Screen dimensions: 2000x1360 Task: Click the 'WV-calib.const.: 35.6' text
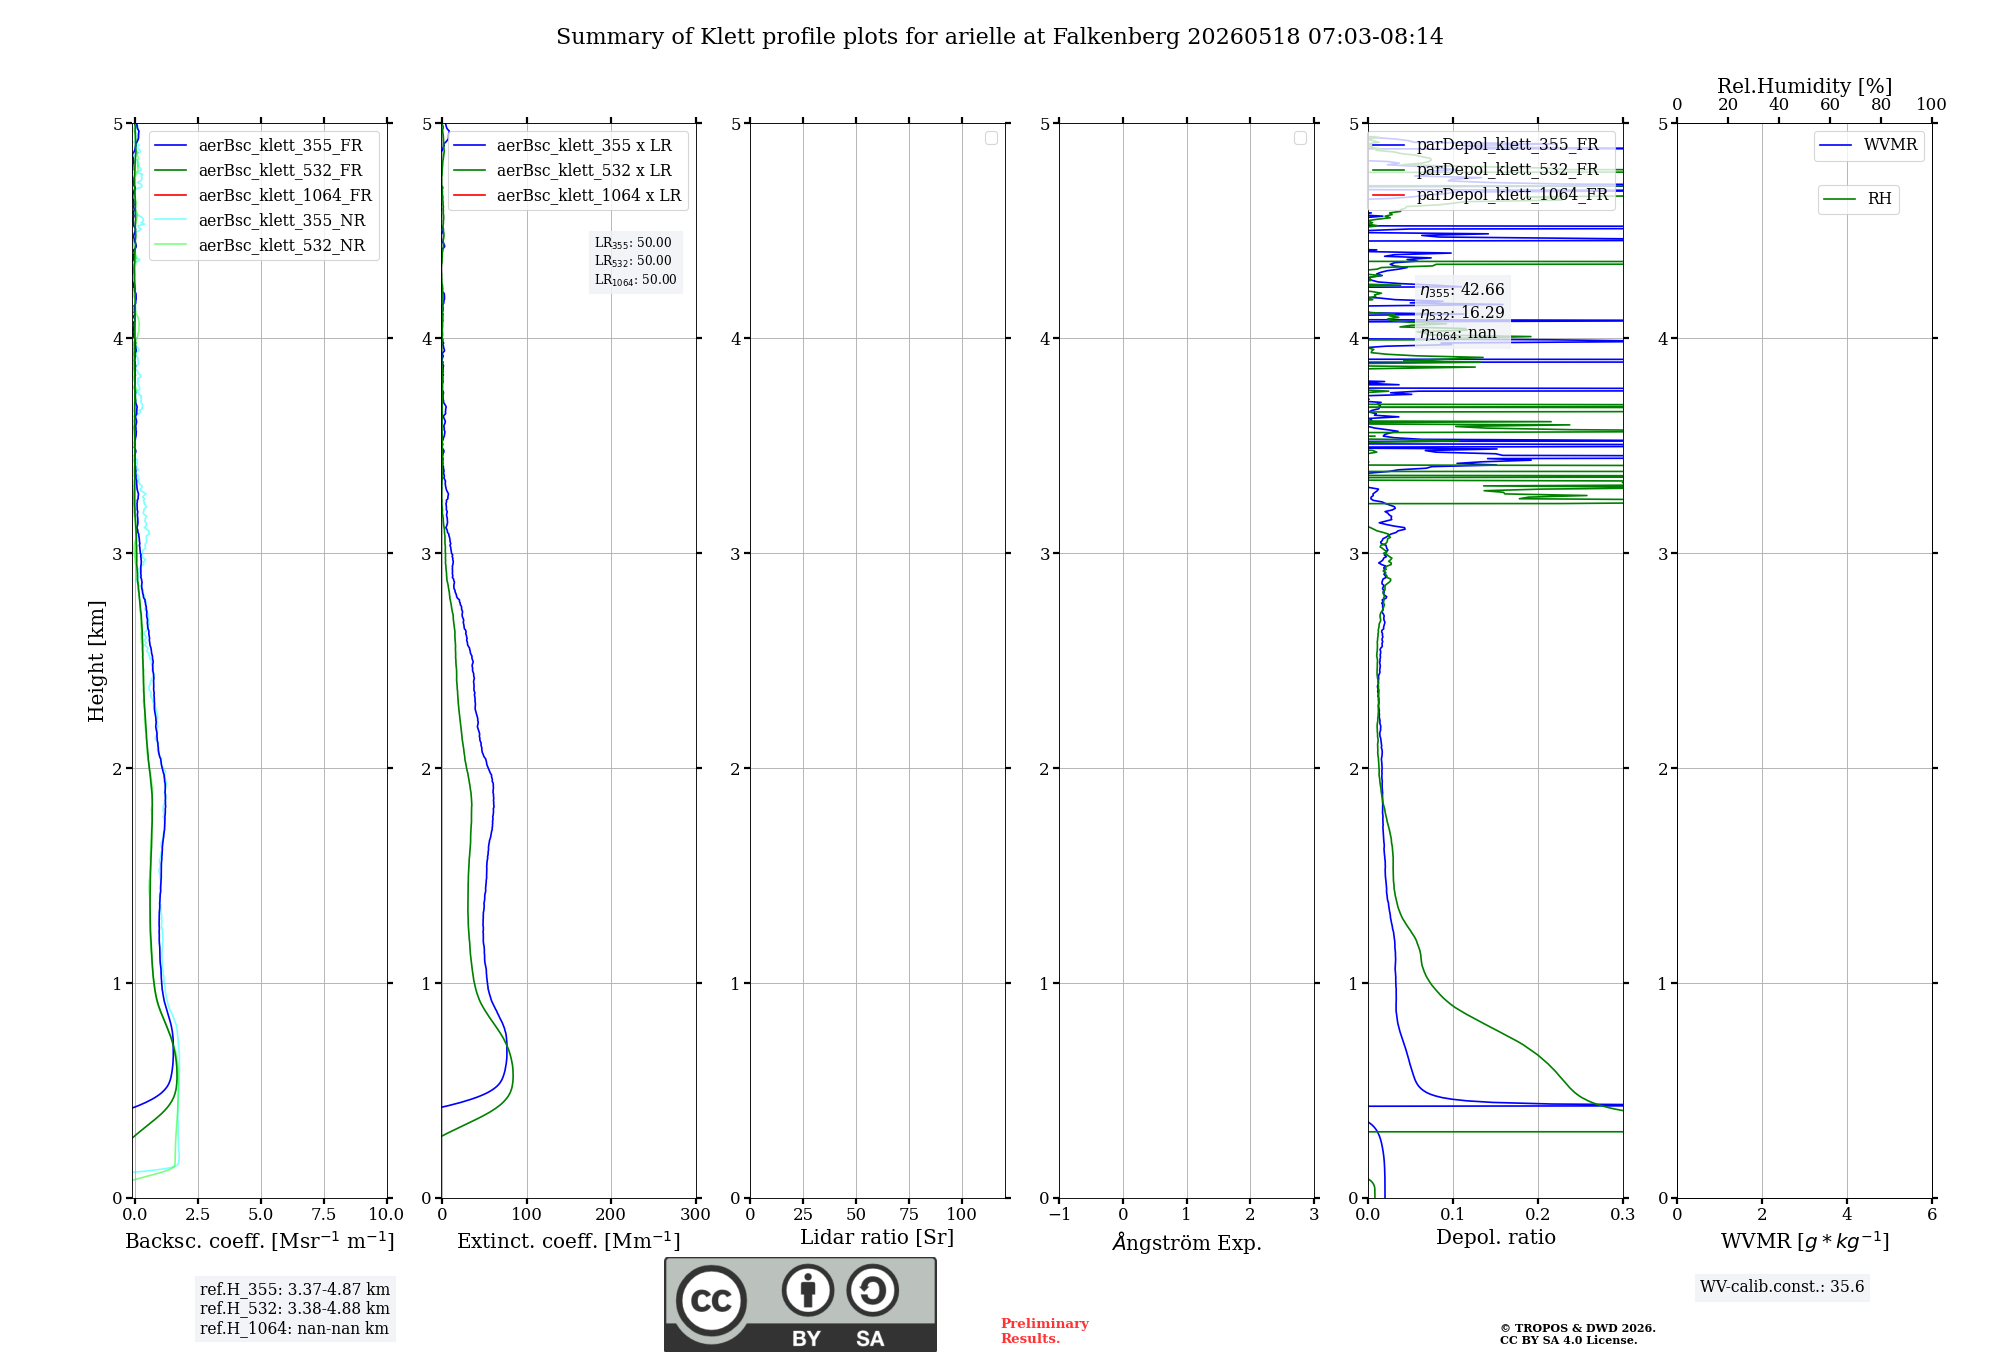tap(1782, 1287)
